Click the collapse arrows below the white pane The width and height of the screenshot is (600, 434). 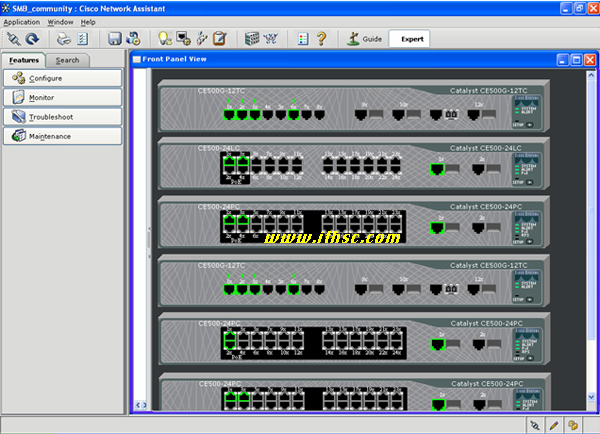(141, 405)
